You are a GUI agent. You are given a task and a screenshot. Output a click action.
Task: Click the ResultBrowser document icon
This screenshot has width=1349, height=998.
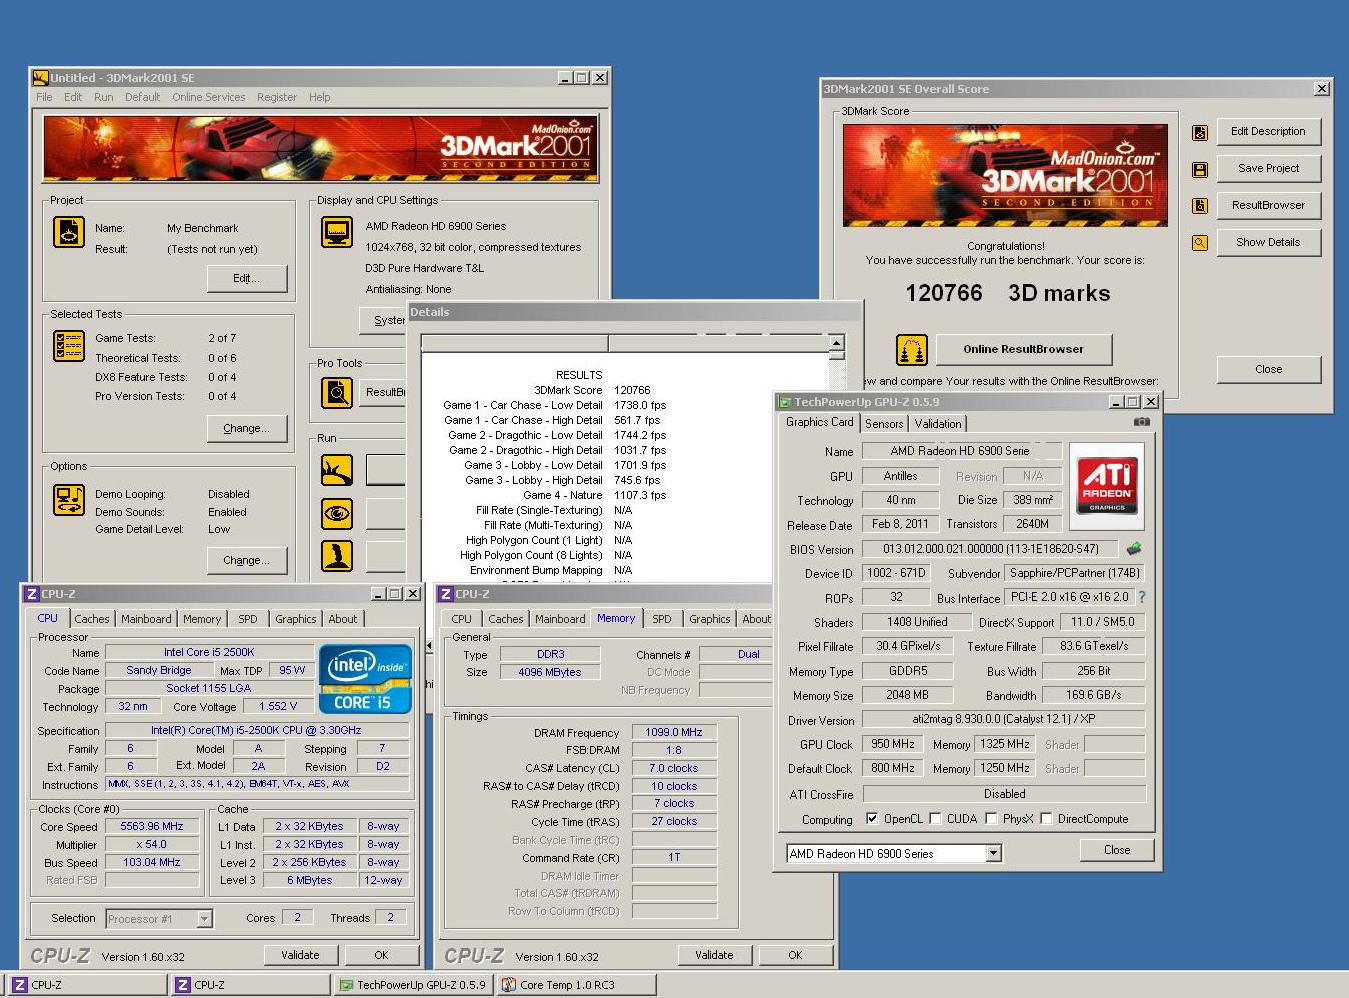coord(1200,206)
